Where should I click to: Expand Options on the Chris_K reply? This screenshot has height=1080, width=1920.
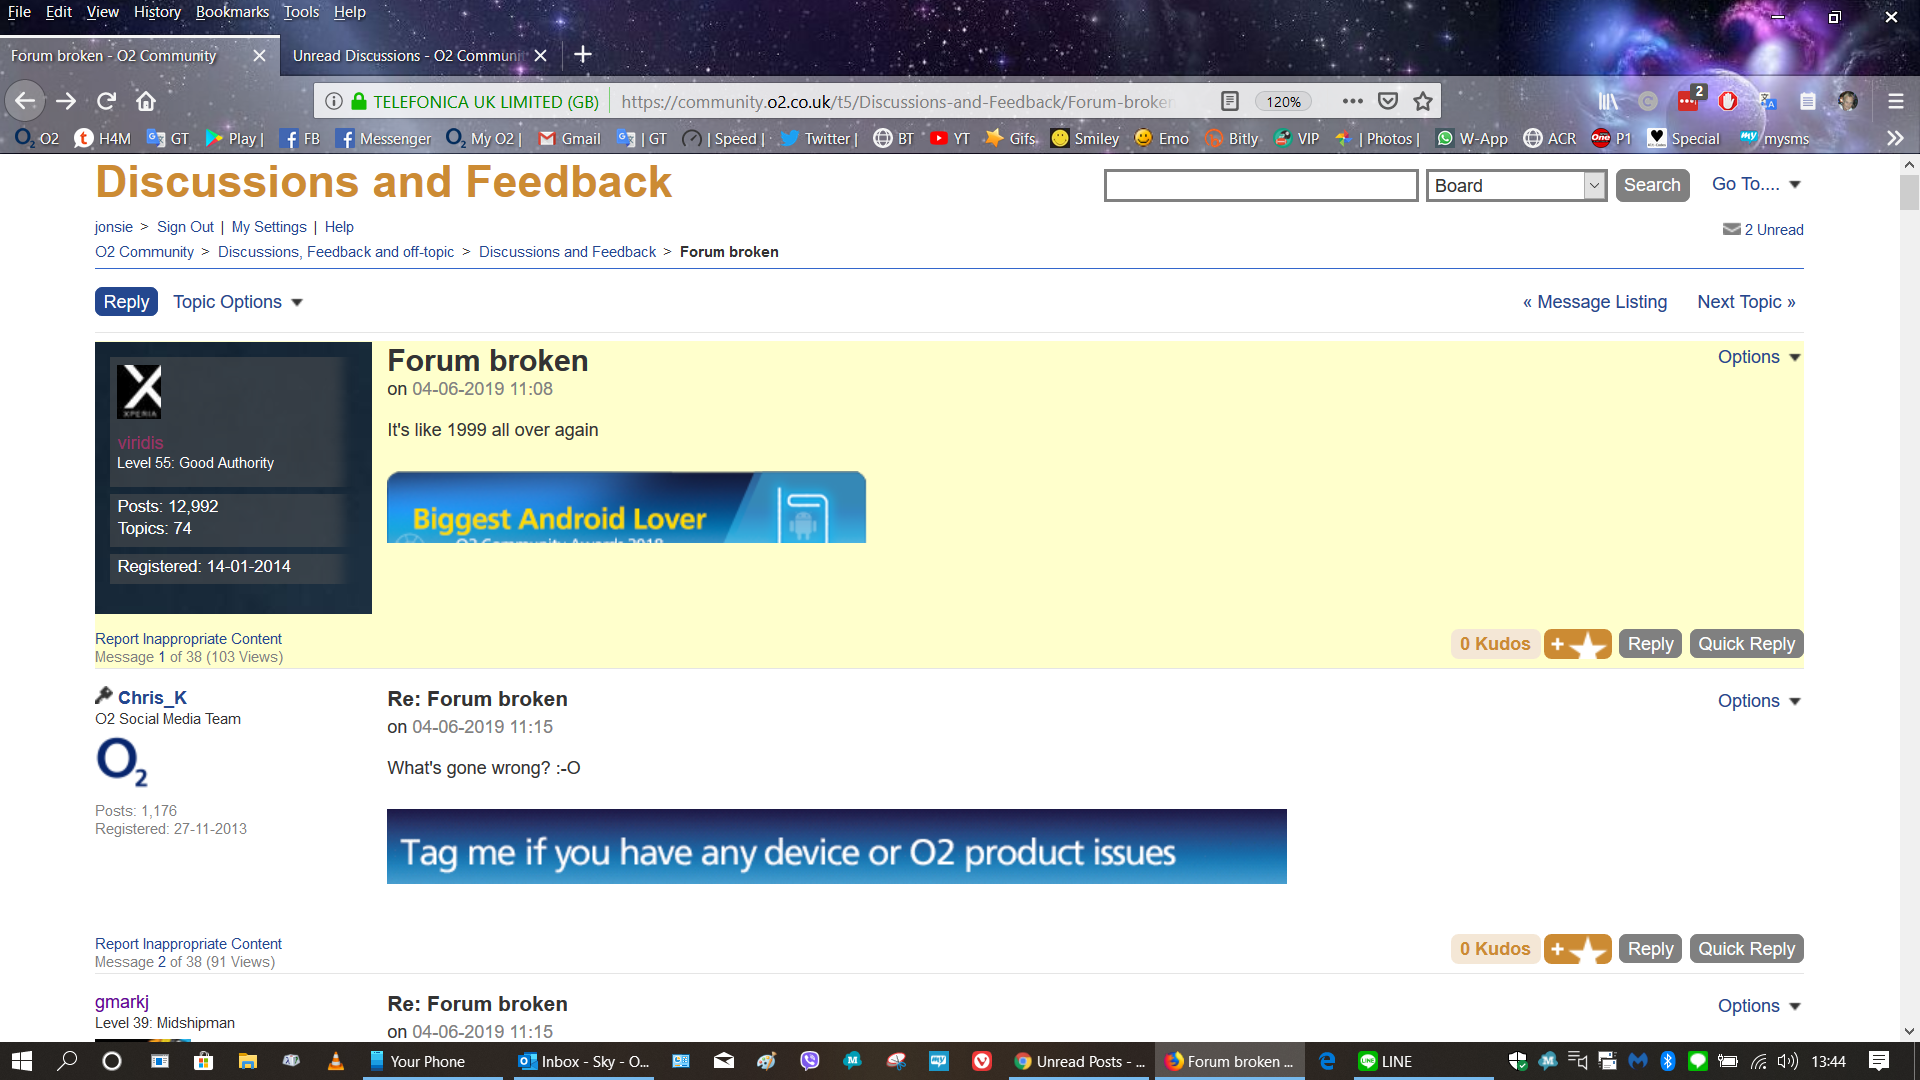tap(1758, 700)
